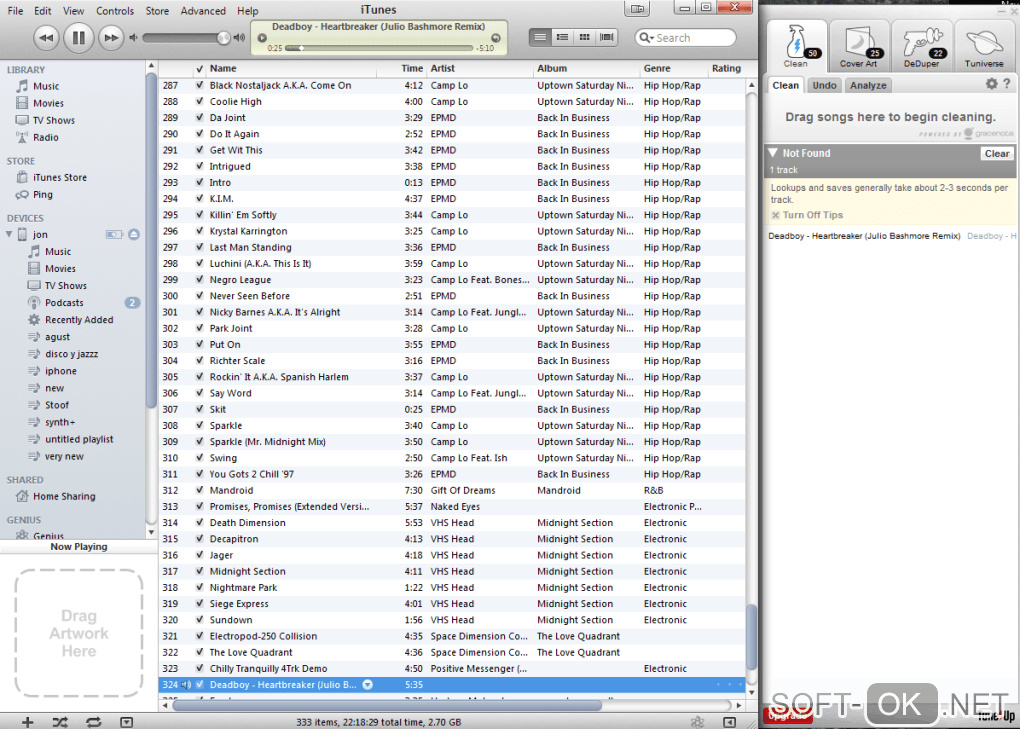
Task: Sort tracks by Artist column
Action: (x=479, y=68)
